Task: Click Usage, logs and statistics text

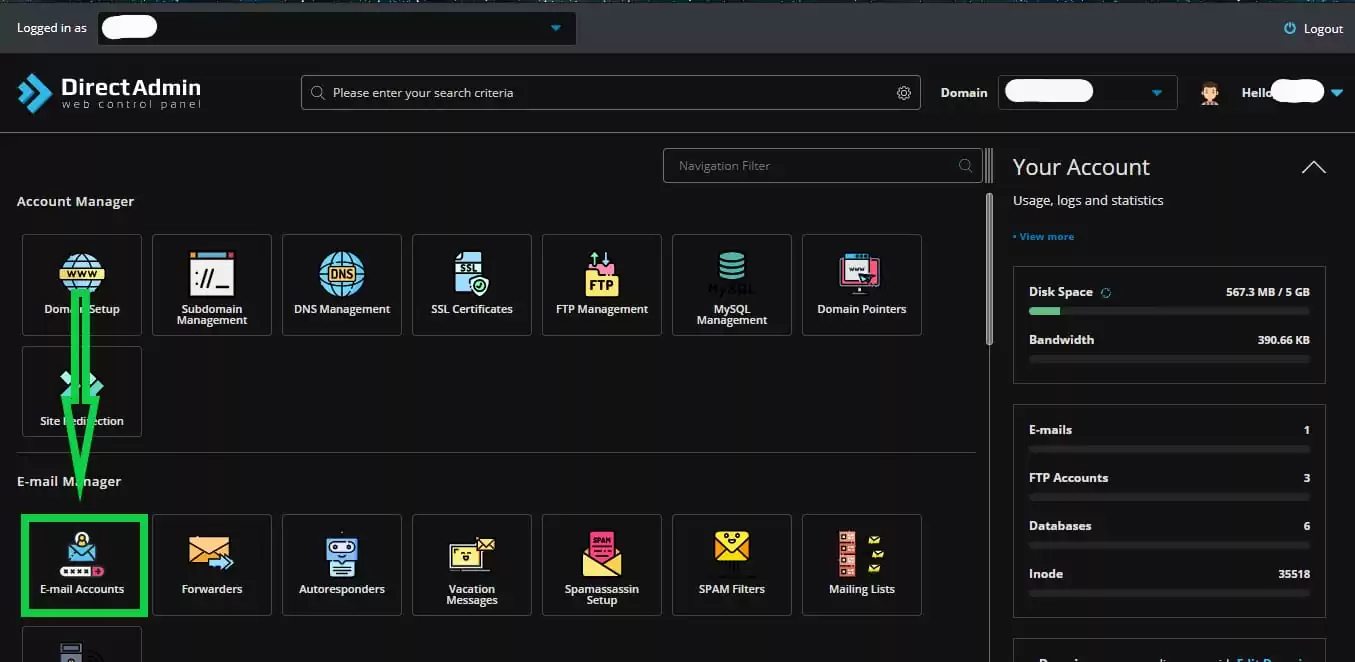Action: [x=1088, y=201]
